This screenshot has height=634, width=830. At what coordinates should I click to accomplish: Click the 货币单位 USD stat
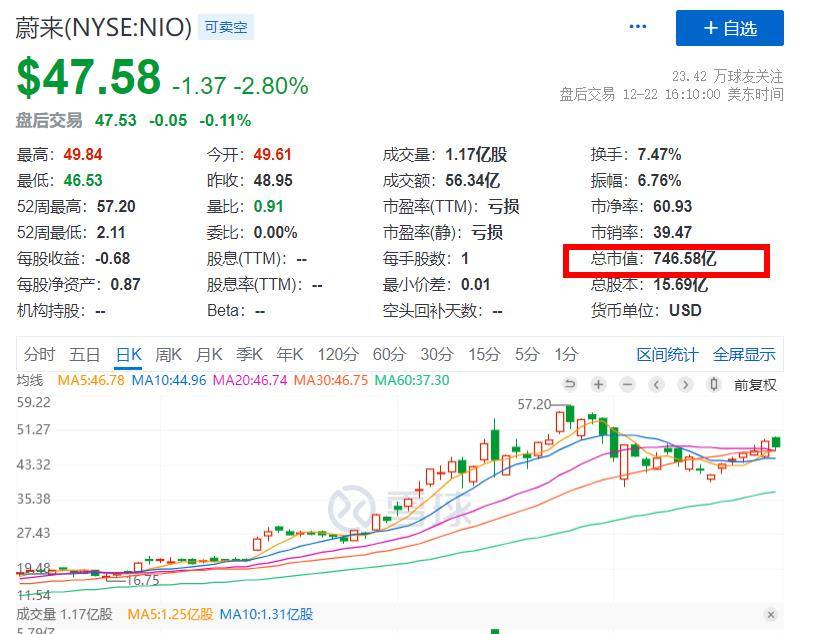(646, 311)
